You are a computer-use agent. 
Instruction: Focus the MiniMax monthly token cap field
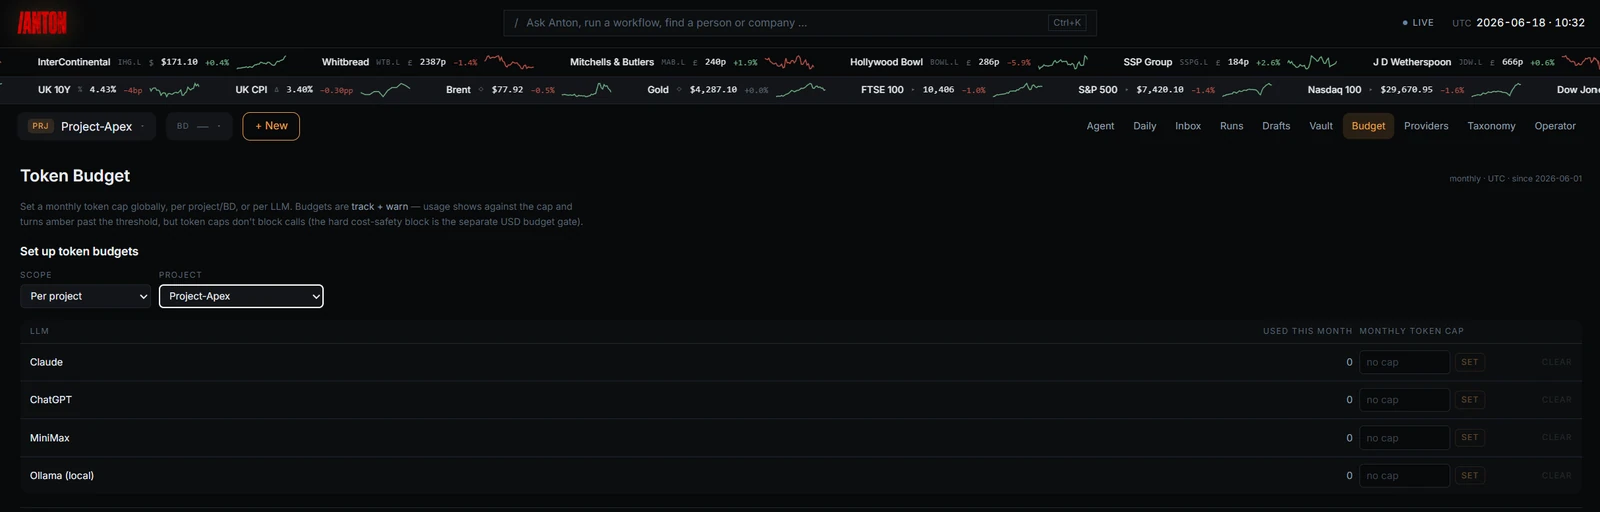pos(1404,438)
